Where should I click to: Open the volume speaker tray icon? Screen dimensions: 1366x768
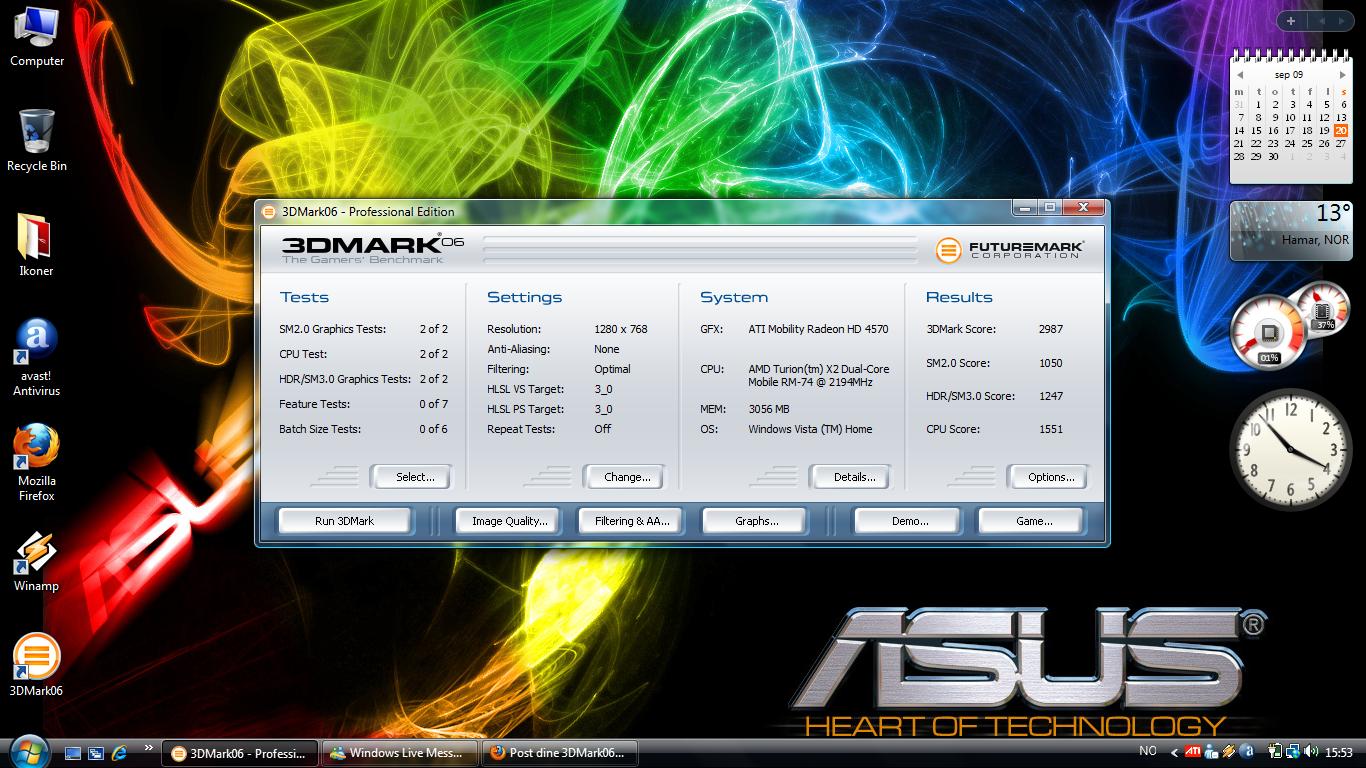1311,751
